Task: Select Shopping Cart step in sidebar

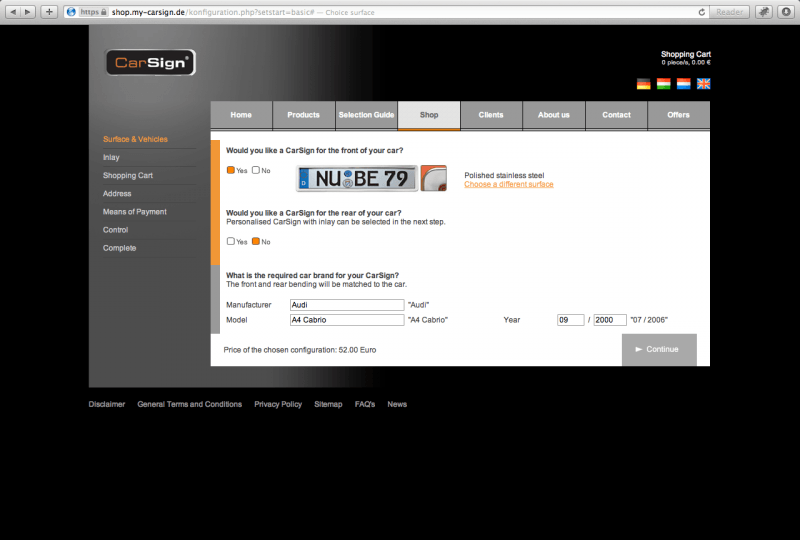Action: pos(128,176)
